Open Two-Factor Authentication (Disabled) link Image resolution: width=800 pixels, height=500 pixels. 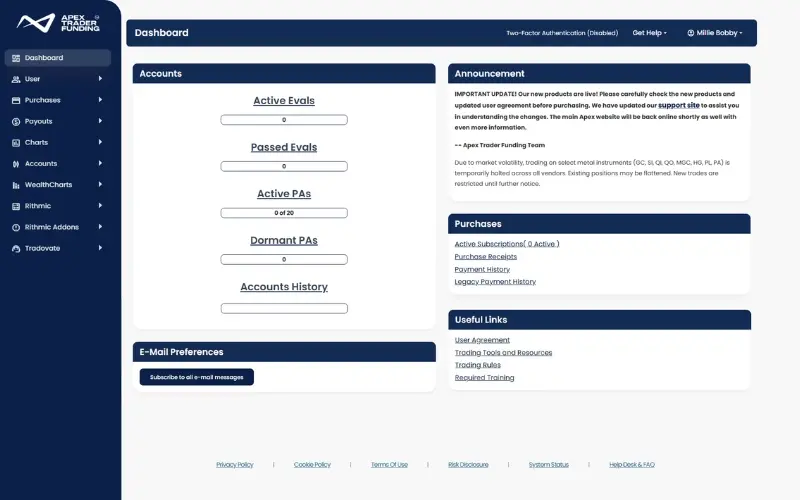point(562,33)
